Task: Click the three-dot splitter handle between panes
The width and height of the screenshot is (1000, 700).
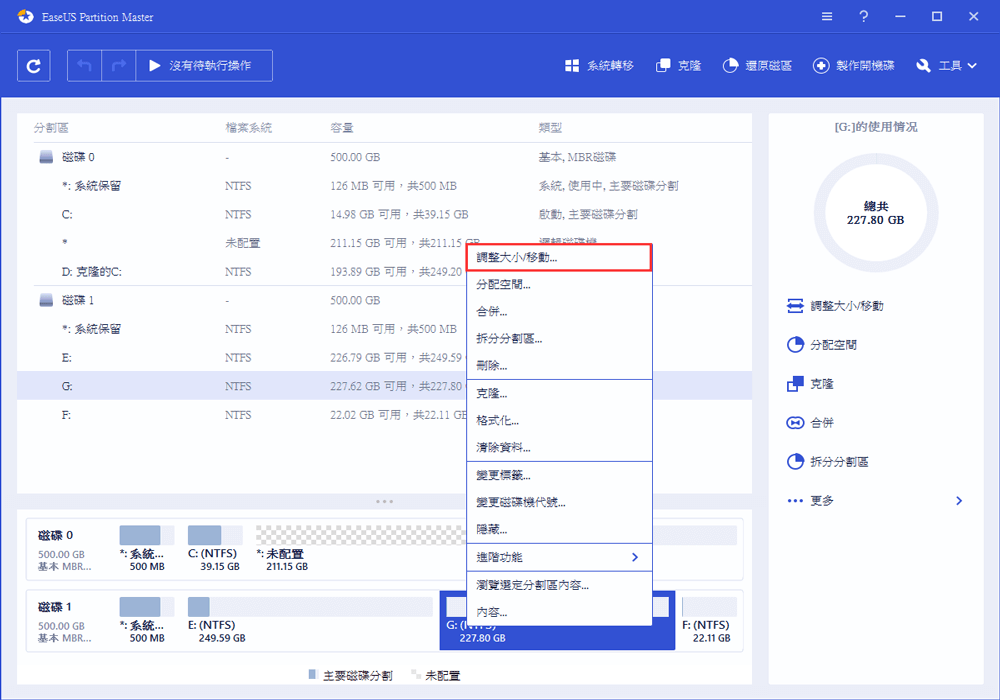Action: [385, 502]
